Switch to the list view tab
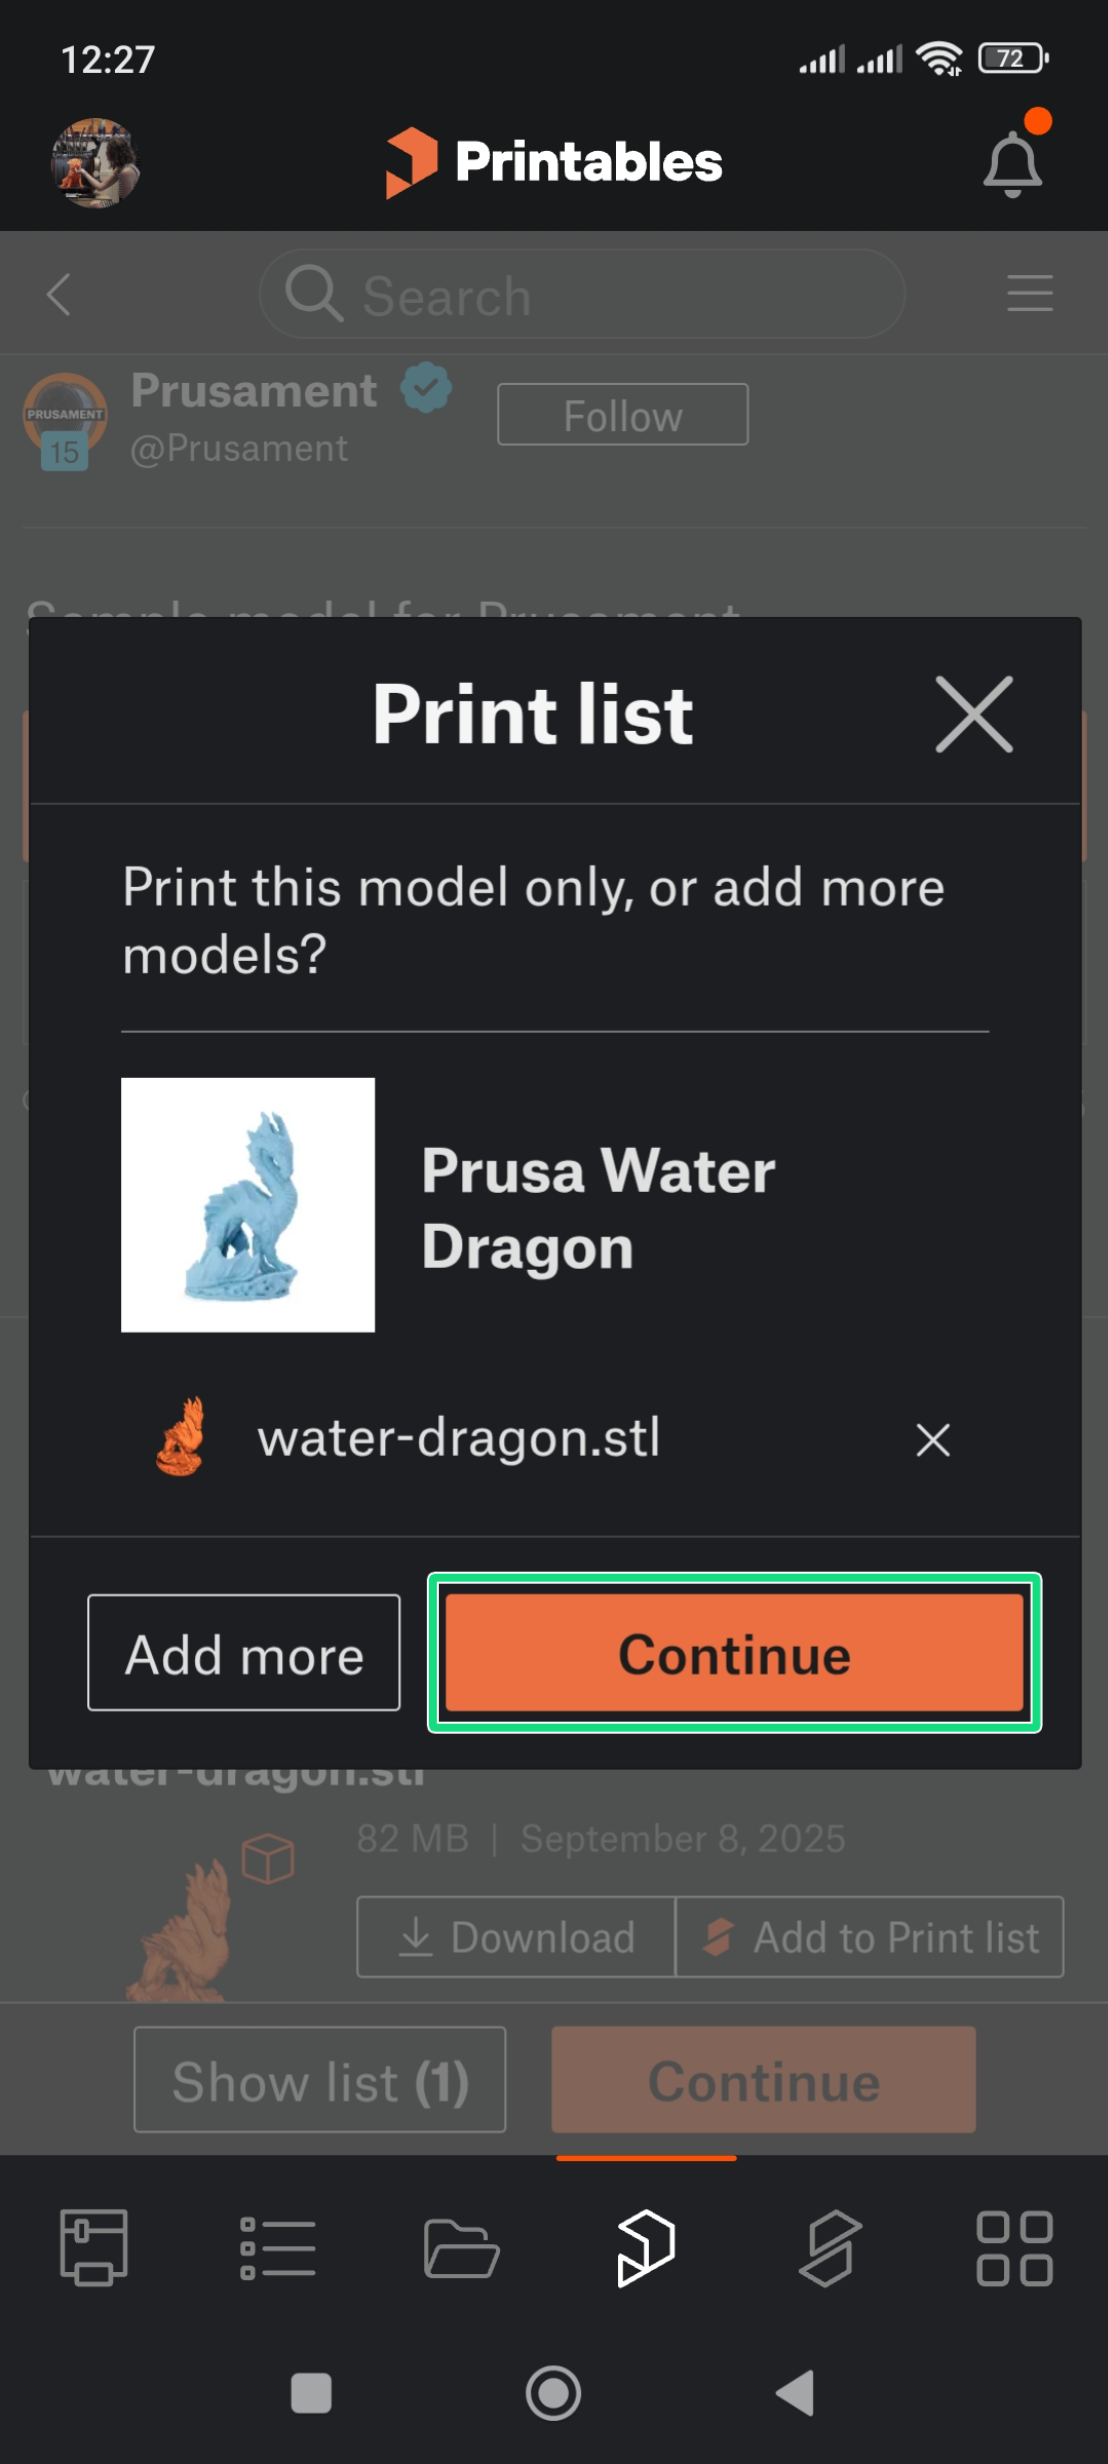Image resolution: width=1108 pixels, height=2464 pixels. (x=277, y=2248)
